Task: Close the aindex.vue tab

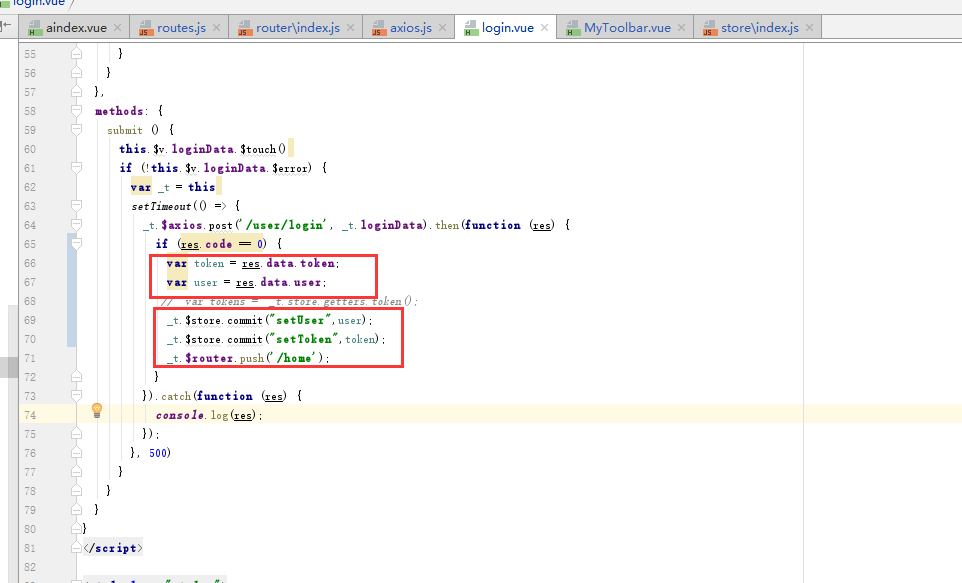Action: [118, 28]
